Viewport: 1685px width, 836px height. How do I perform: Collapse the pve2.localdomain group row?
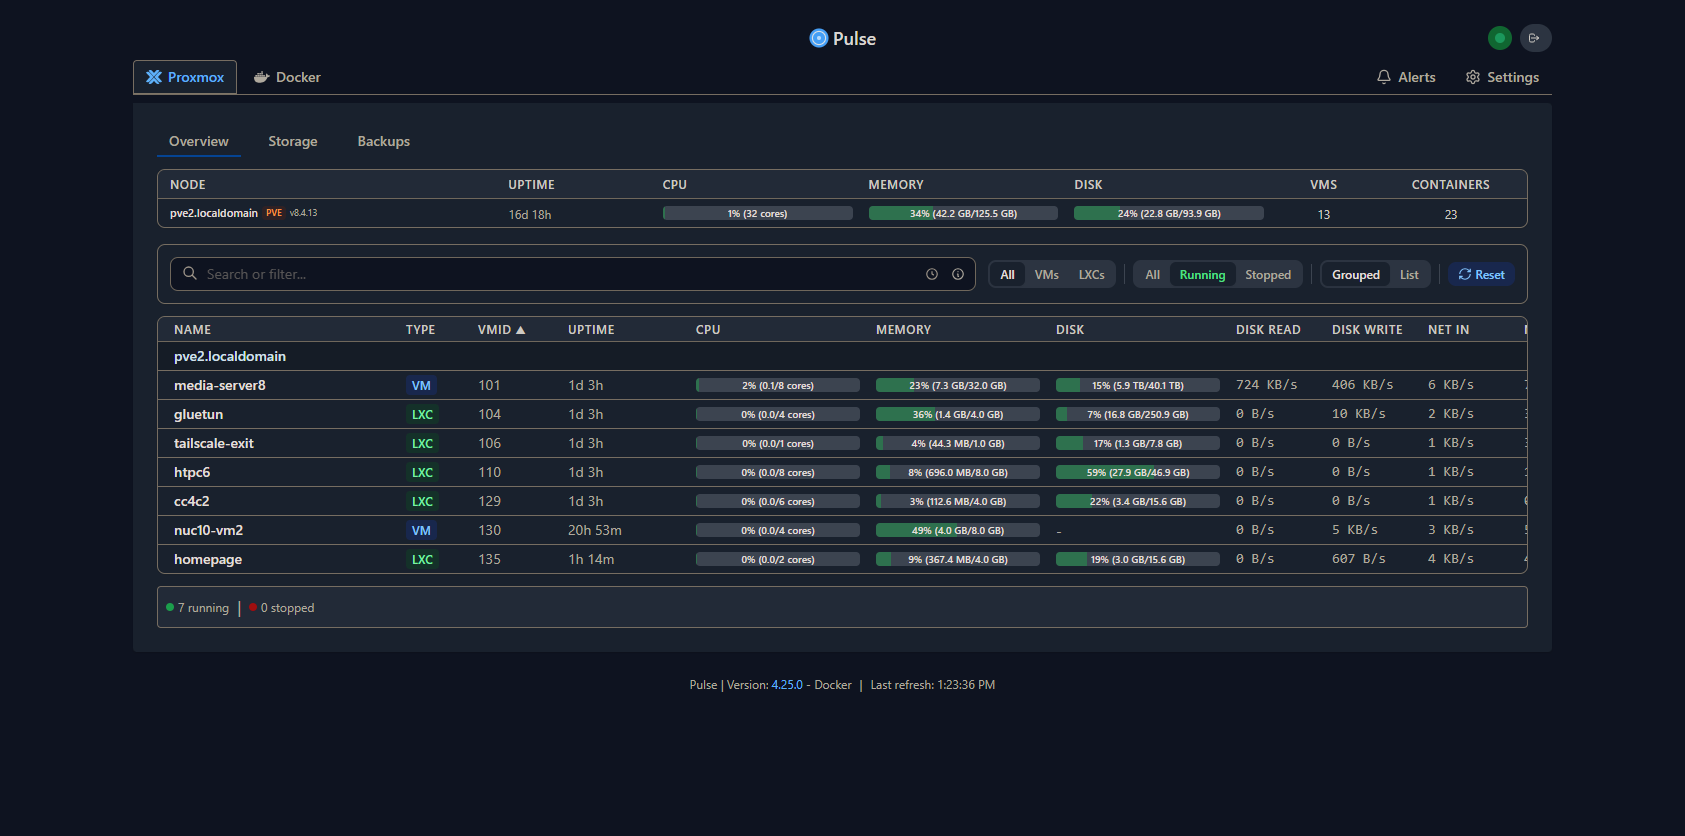click(x=230, y=356)
